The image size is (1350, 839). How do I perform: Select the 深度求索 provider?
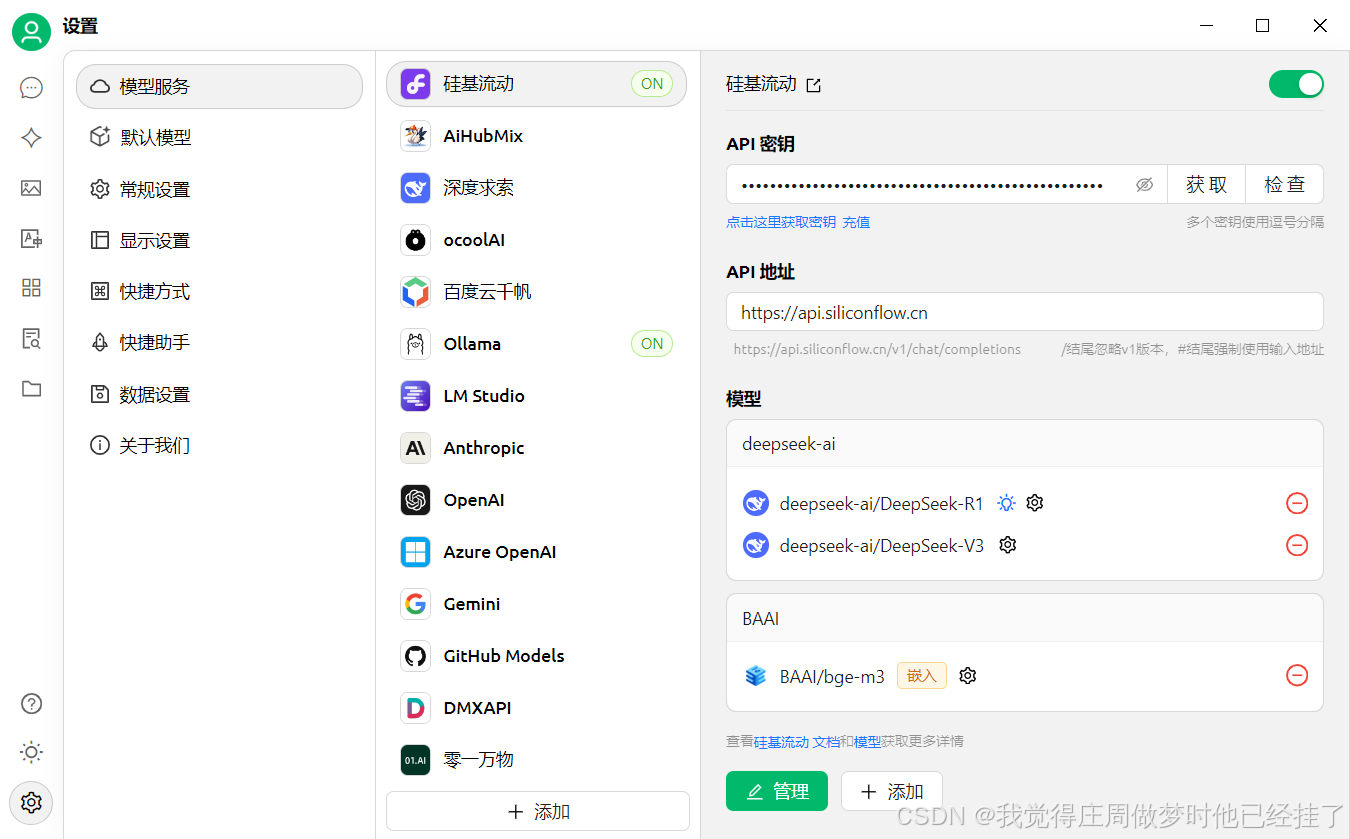pos(537,188)
